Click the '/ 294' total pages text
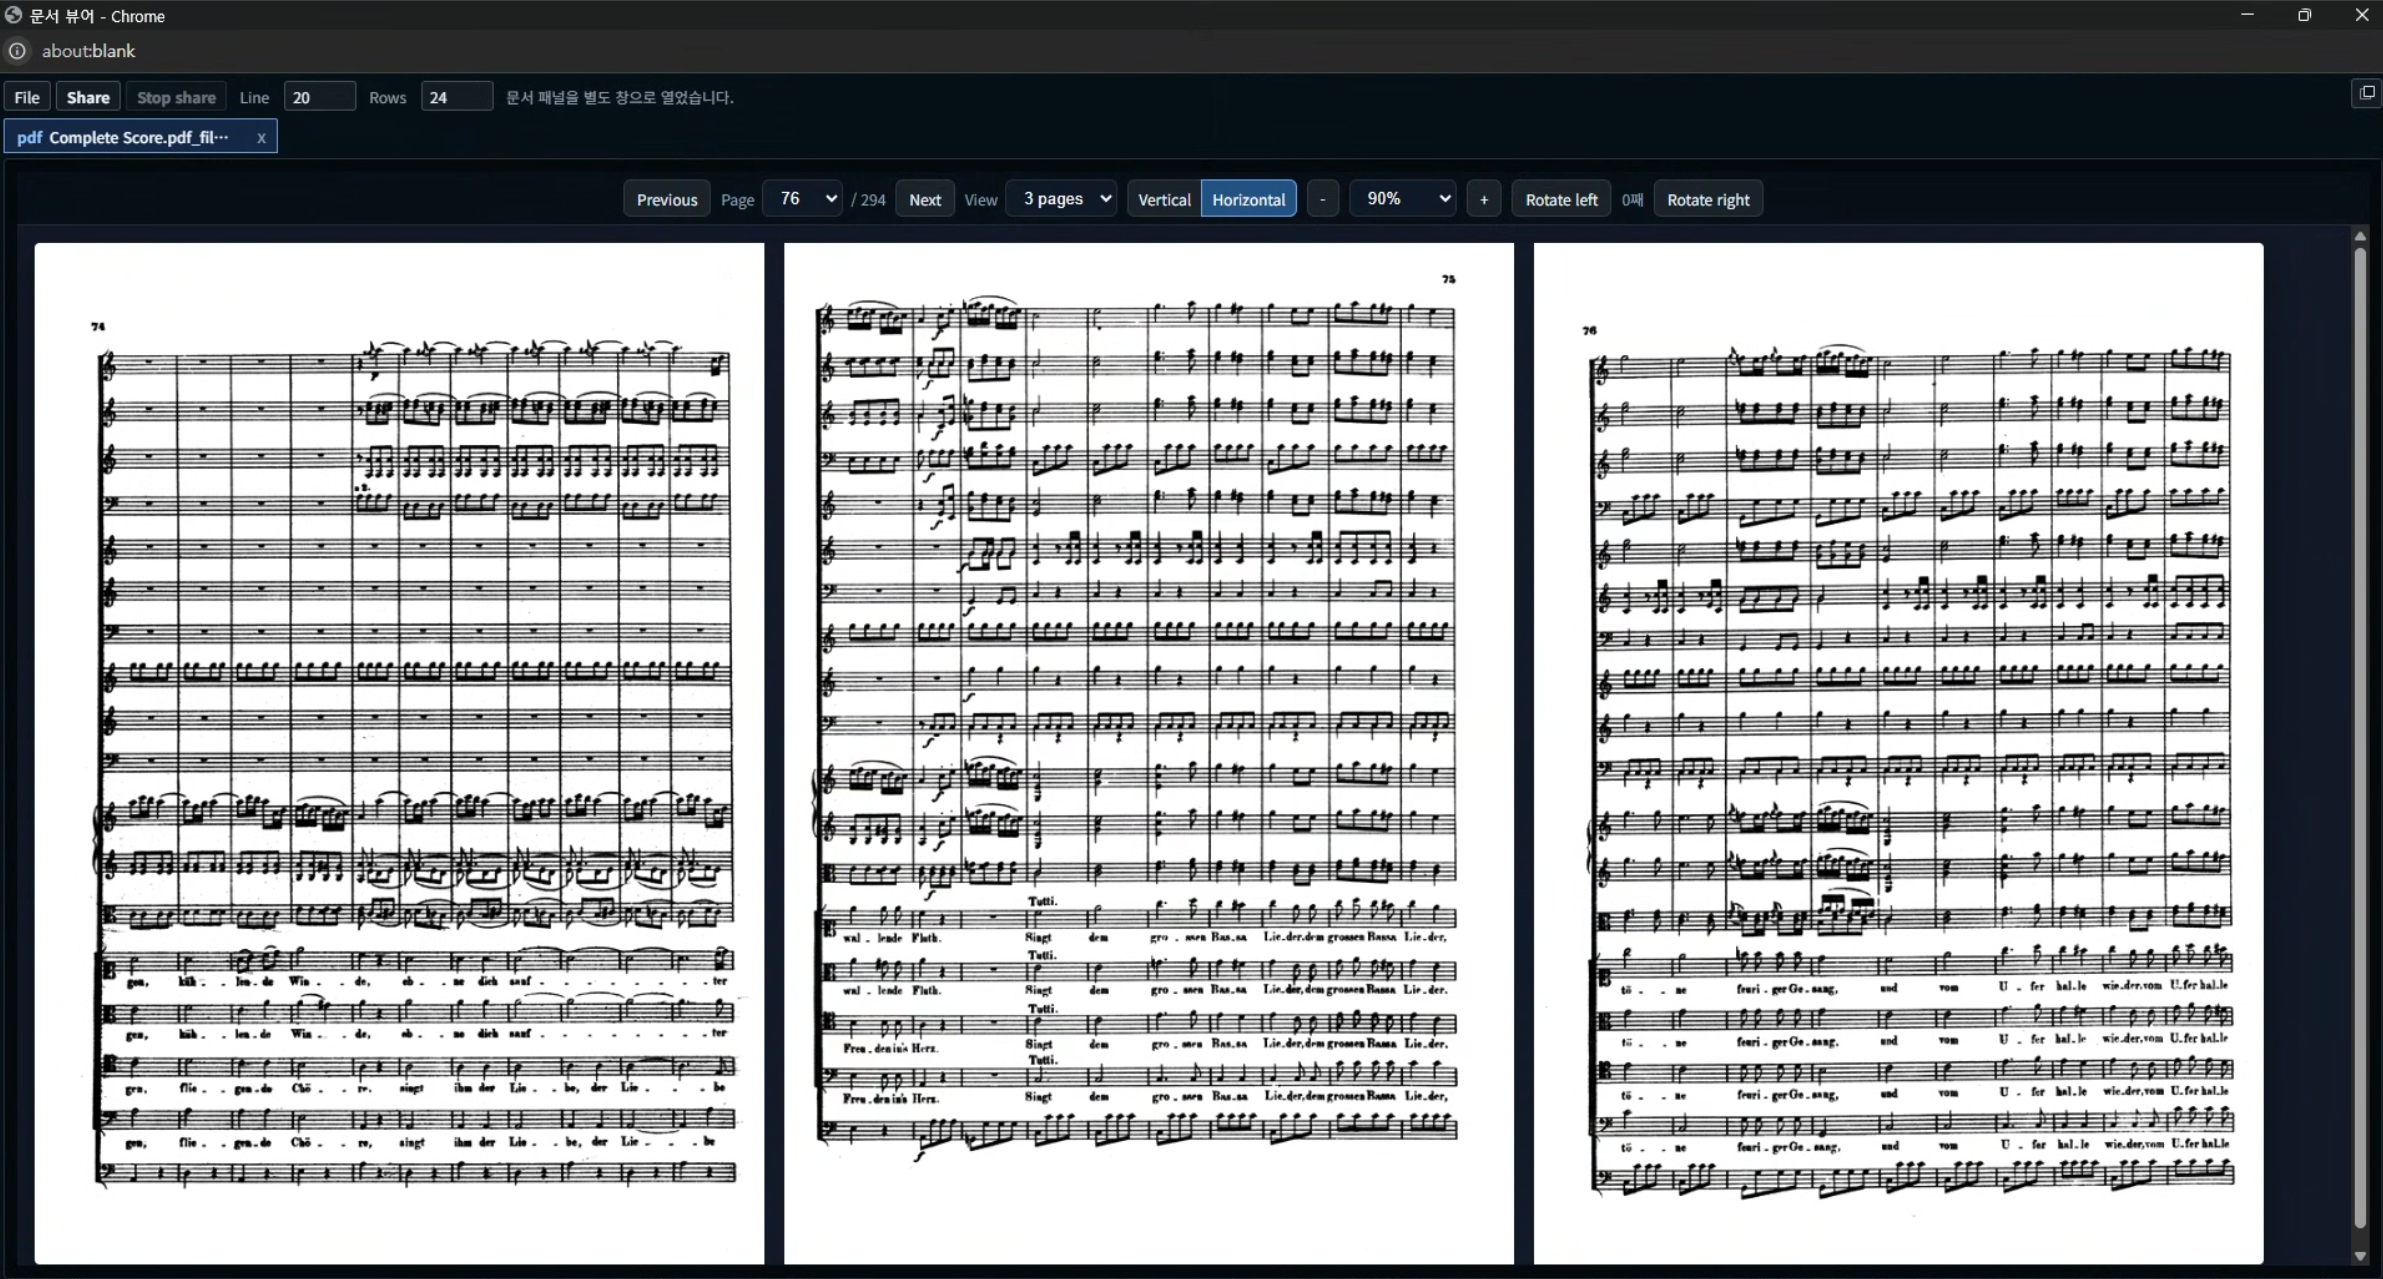 (x=868, y=200)
